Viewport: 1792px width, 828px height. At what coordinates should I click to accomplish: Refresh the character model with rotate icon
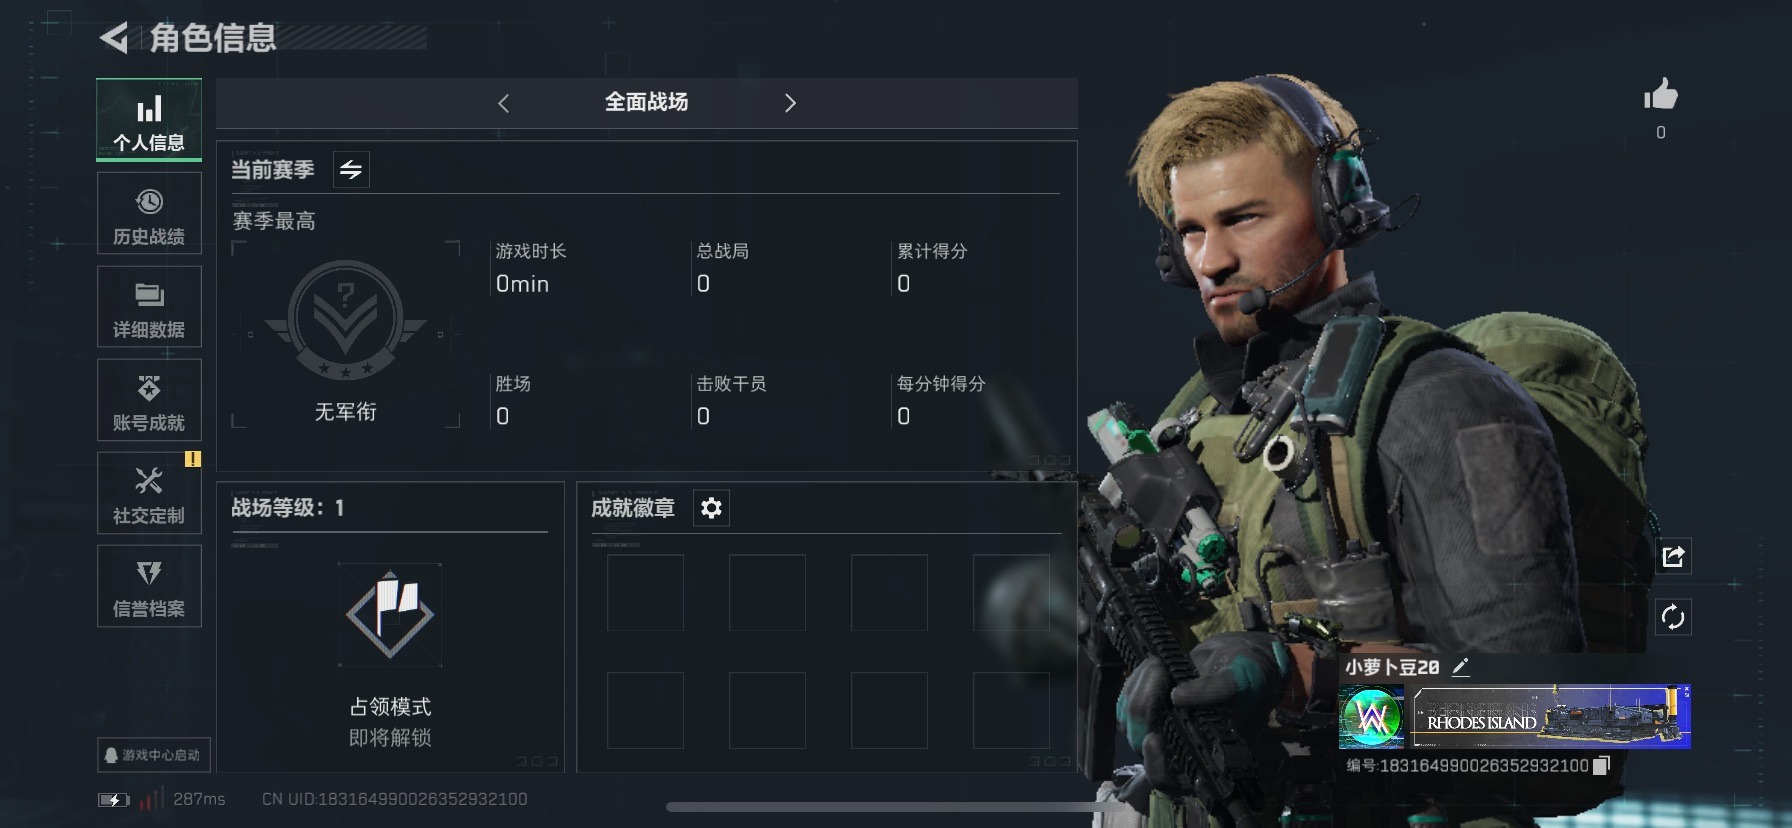pos(1673,617)
